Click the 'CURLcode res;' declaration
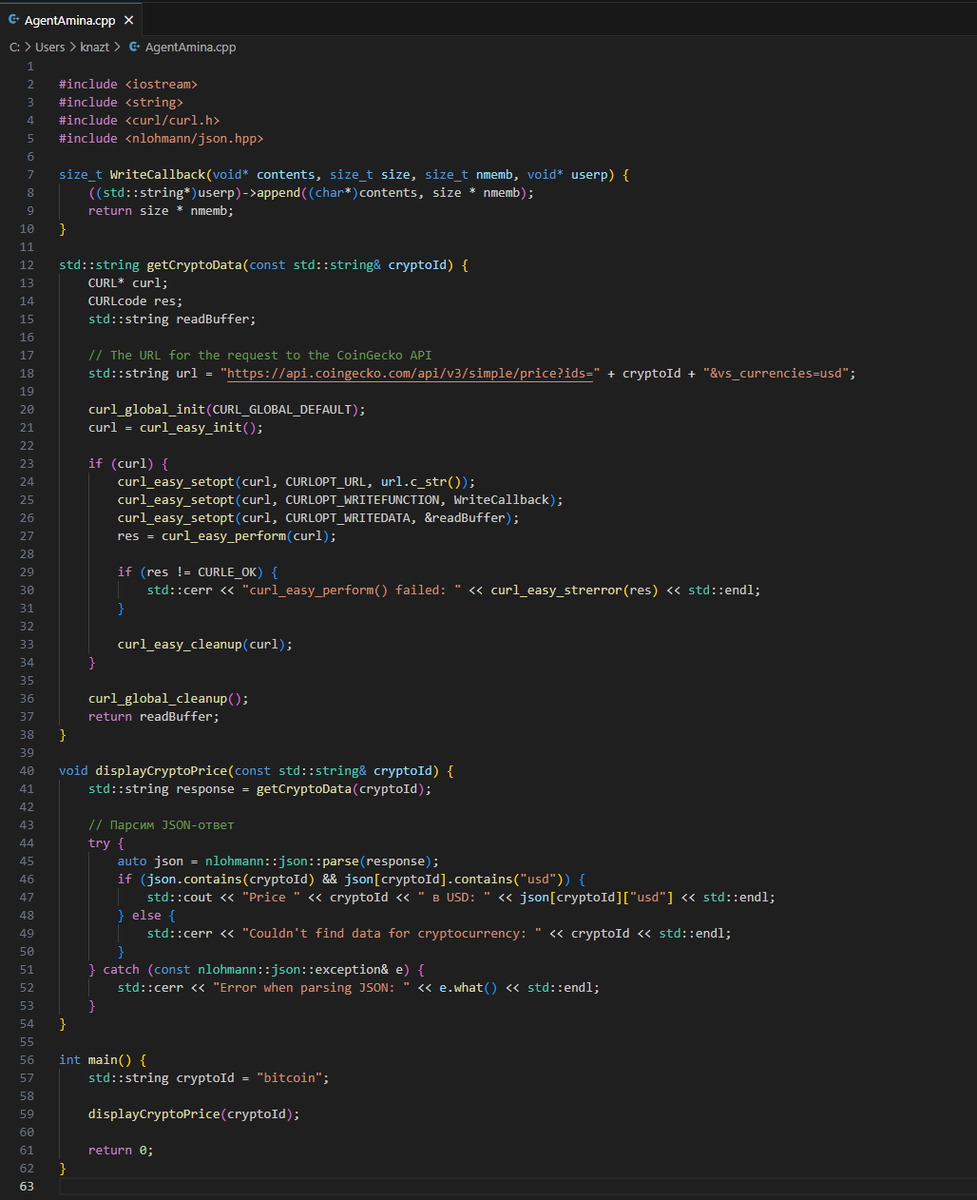This screenshot has width=977, height=1200. coord(135,301)
